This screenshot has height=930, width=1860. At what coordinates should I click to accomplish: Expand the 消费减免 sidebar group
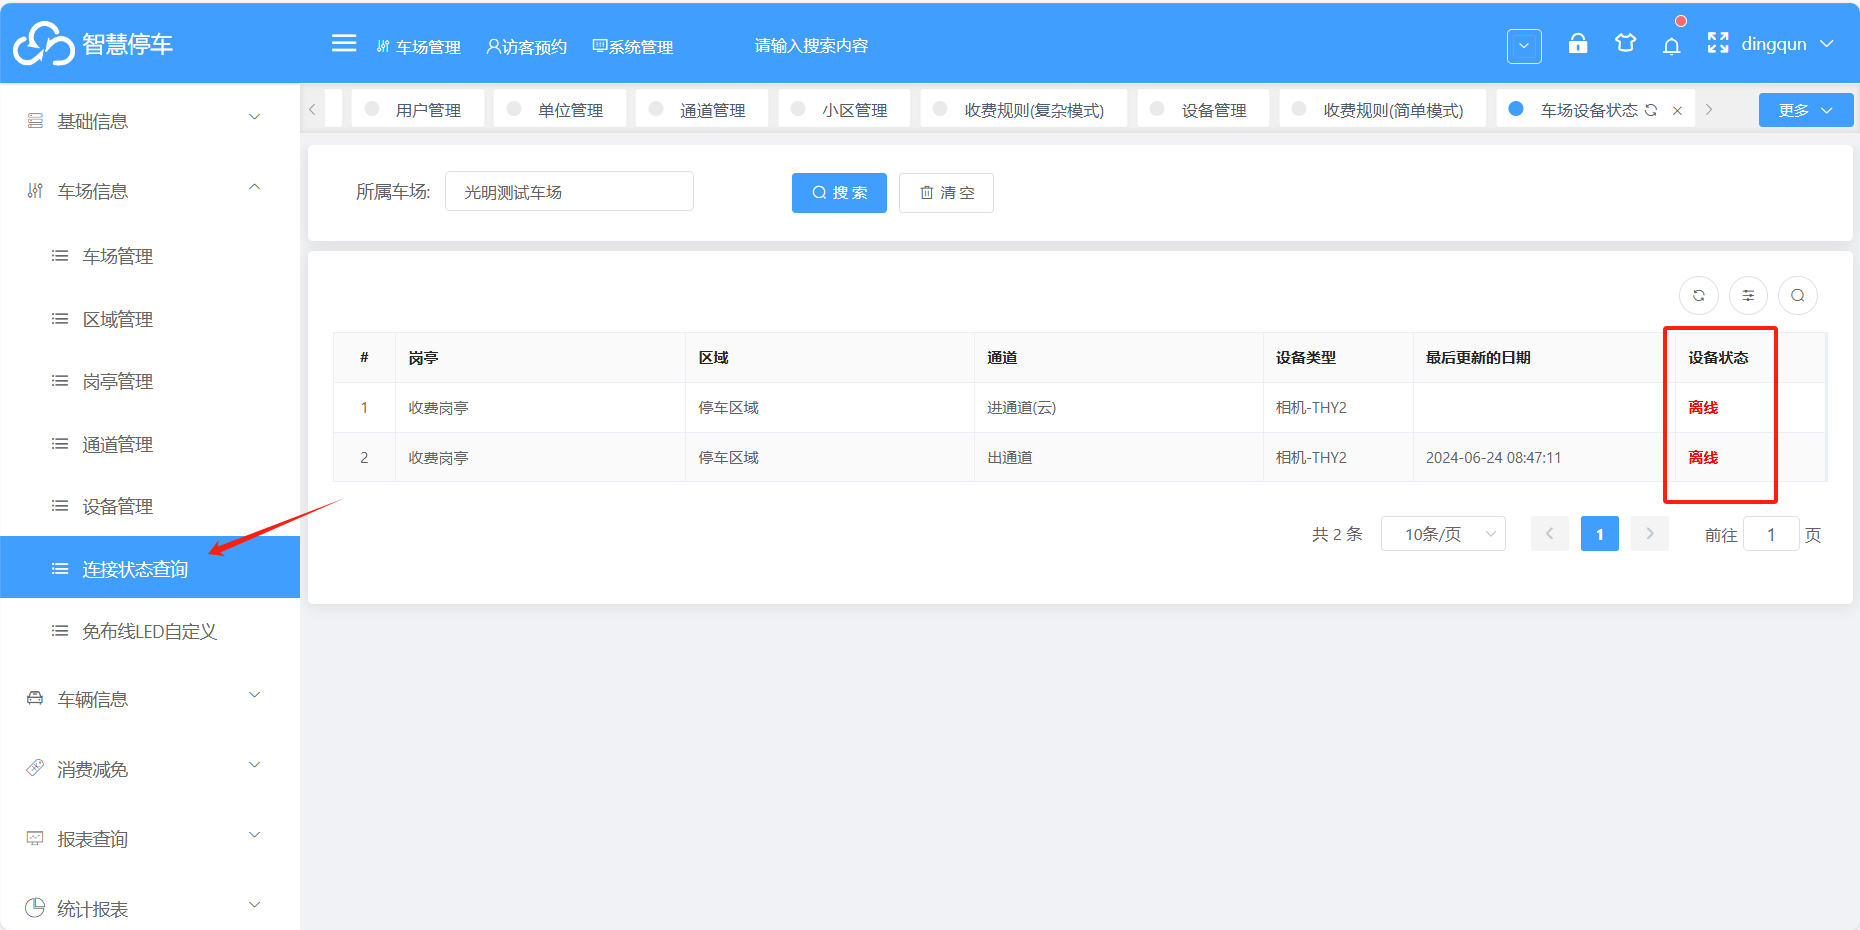click(150, 769)
